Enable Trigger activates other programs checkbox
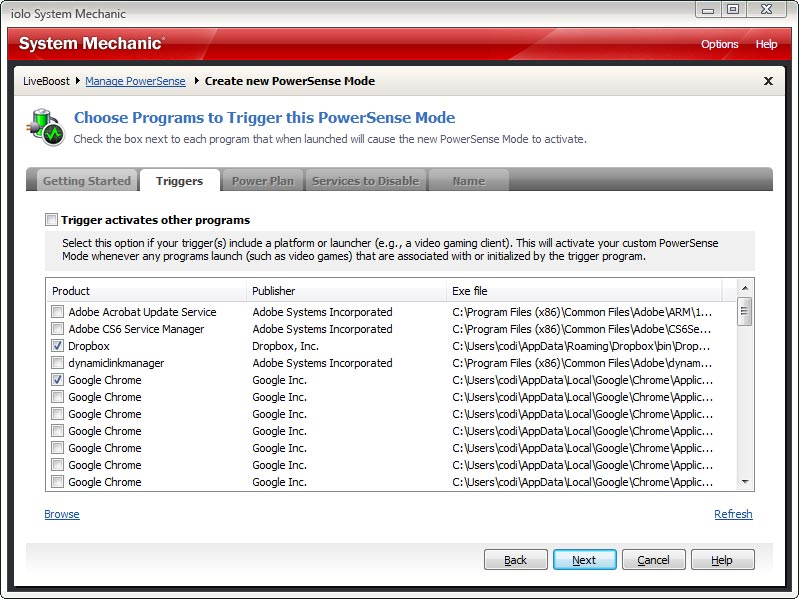 [x=51, y=220]
